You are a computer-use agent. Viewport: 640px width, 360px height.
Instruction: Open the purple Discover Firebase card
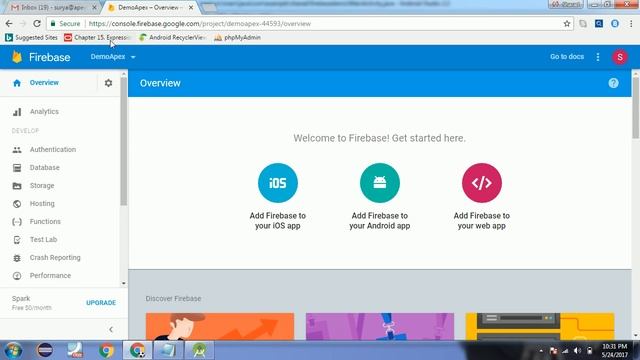pos(380,327)
